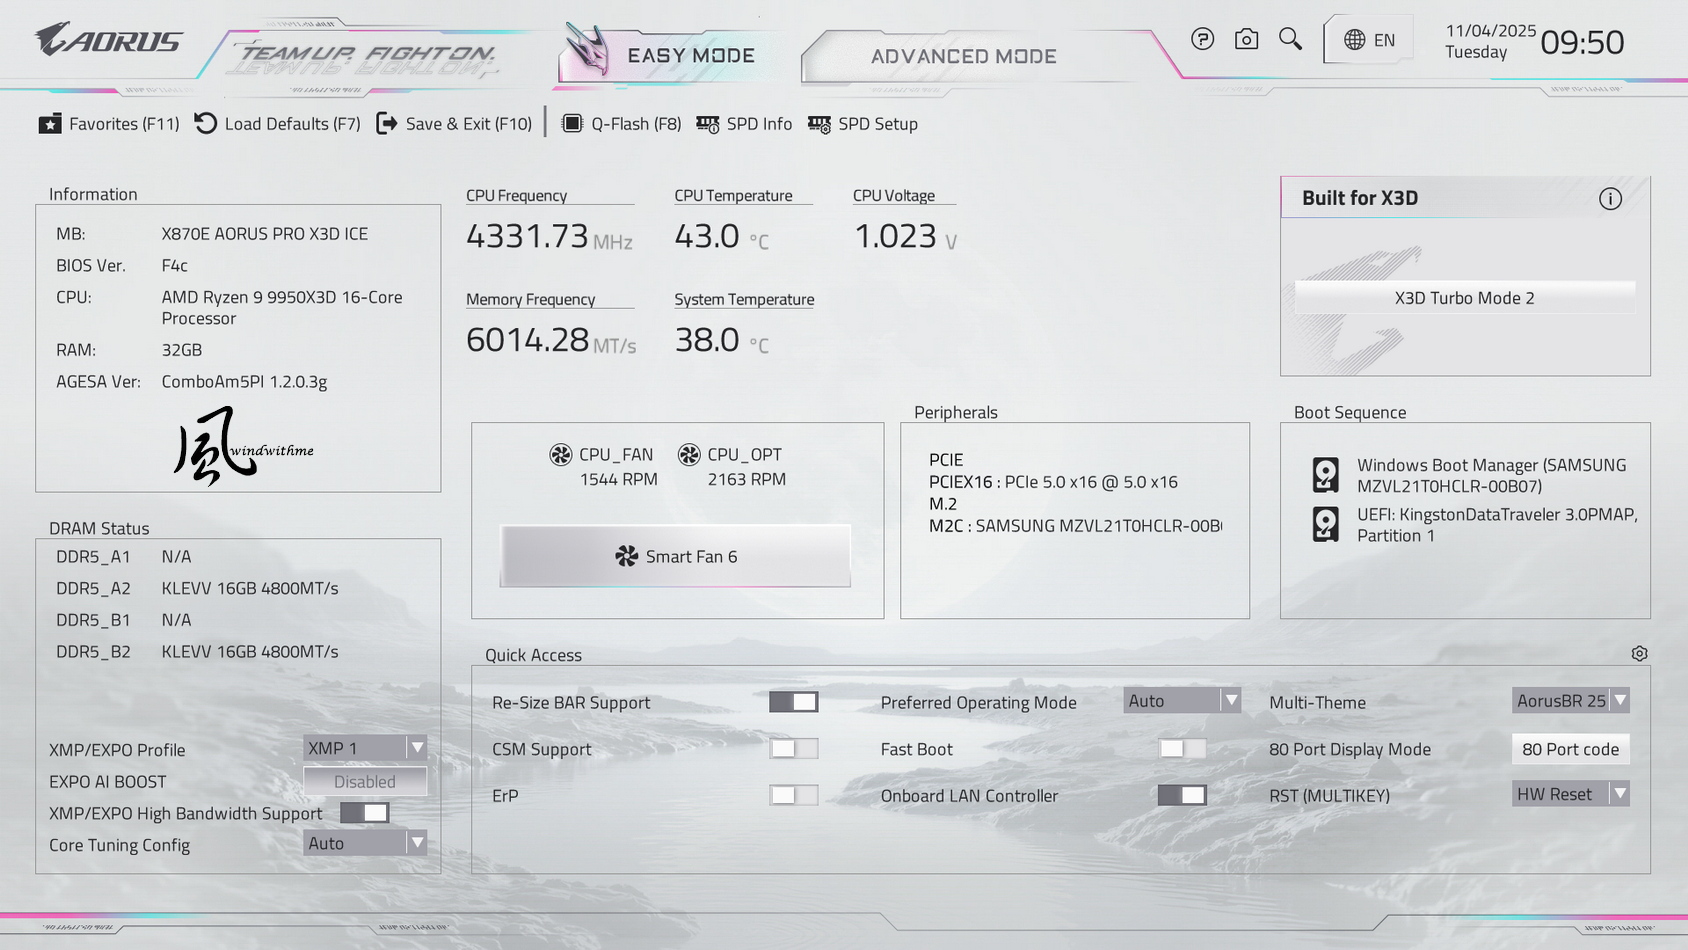Click the SPD Info memory icon

tap(707, 124)
